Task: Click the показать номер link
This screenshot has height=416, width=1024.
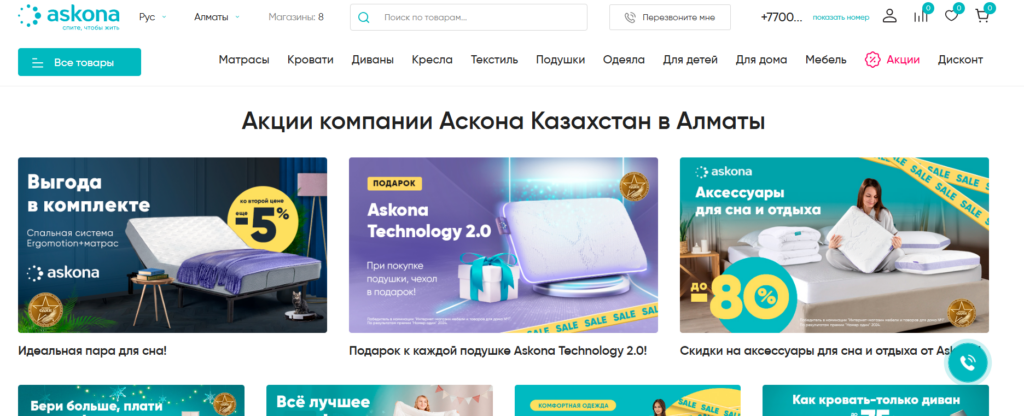Action: (840, 18)
